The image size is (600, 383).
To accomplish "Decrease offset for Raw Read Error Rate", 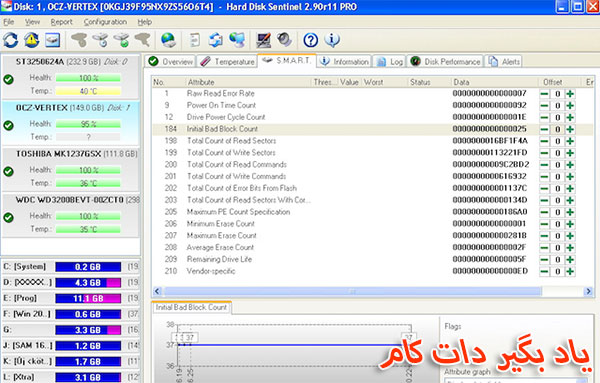I will pyautogui.click(x=545, y=94).
